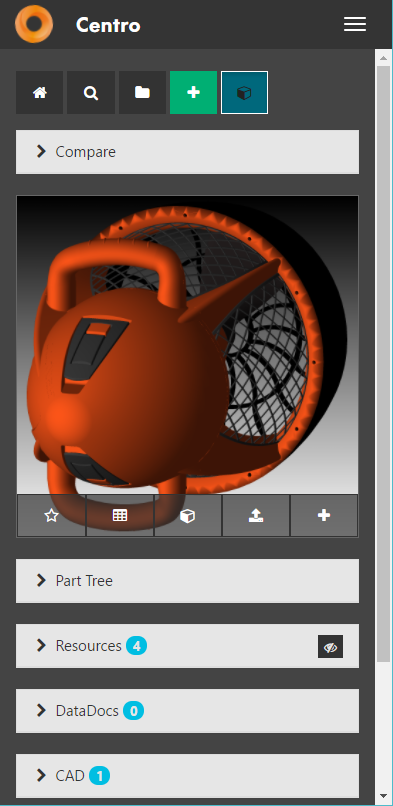Click the upload icon under the preview

point(256,516)
